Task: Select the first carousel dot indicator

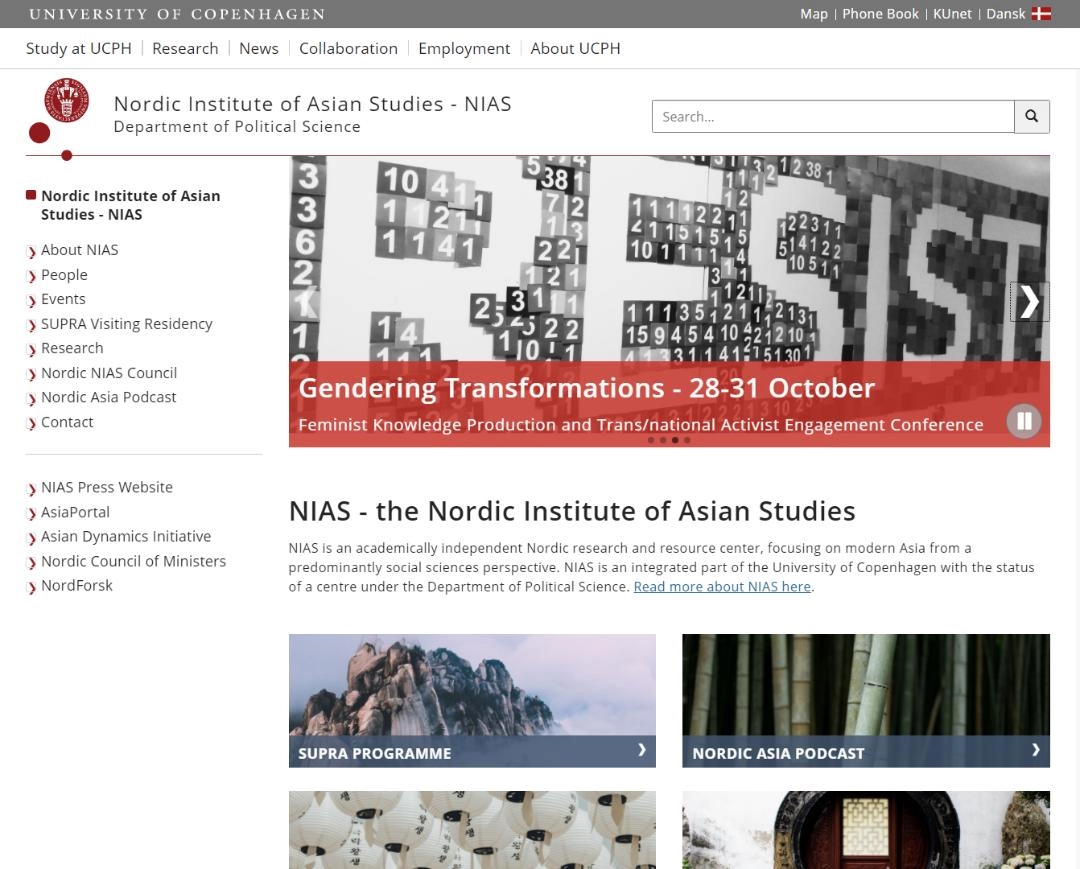Action: 651,440
